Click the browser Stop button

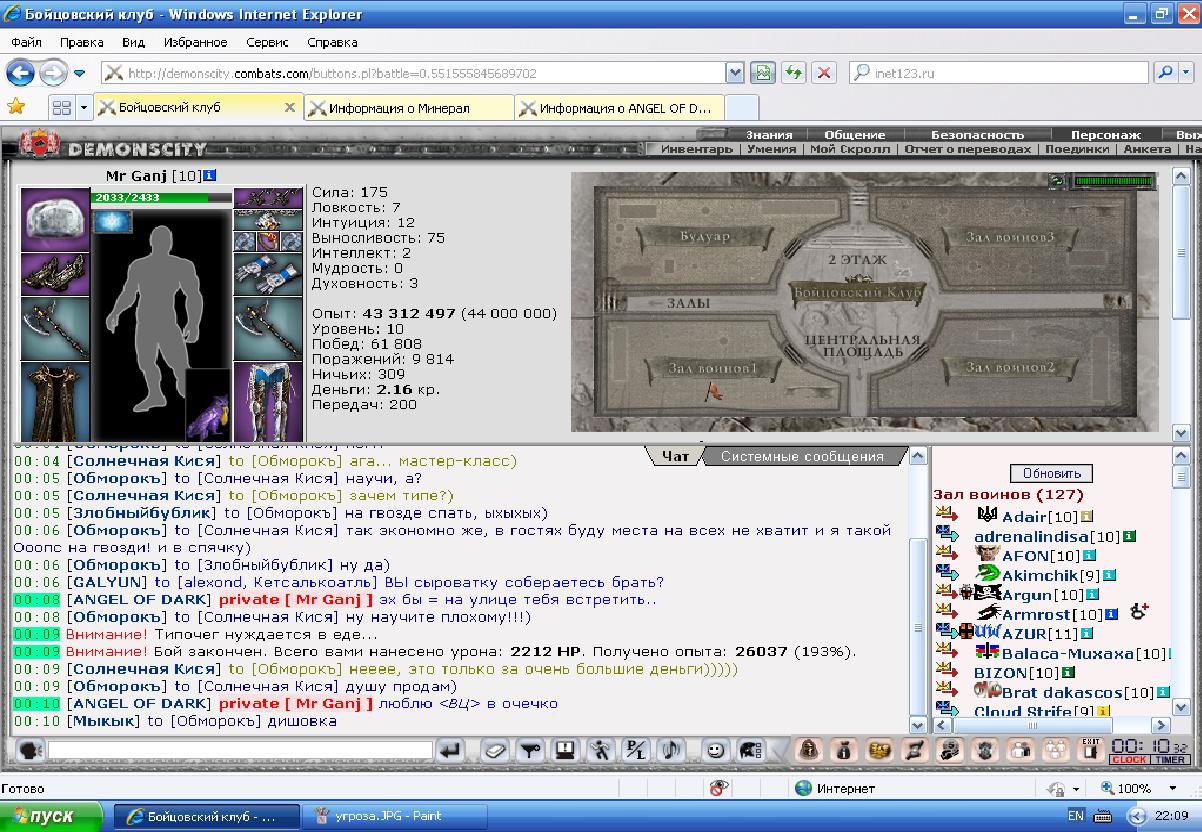coord(824,73)
